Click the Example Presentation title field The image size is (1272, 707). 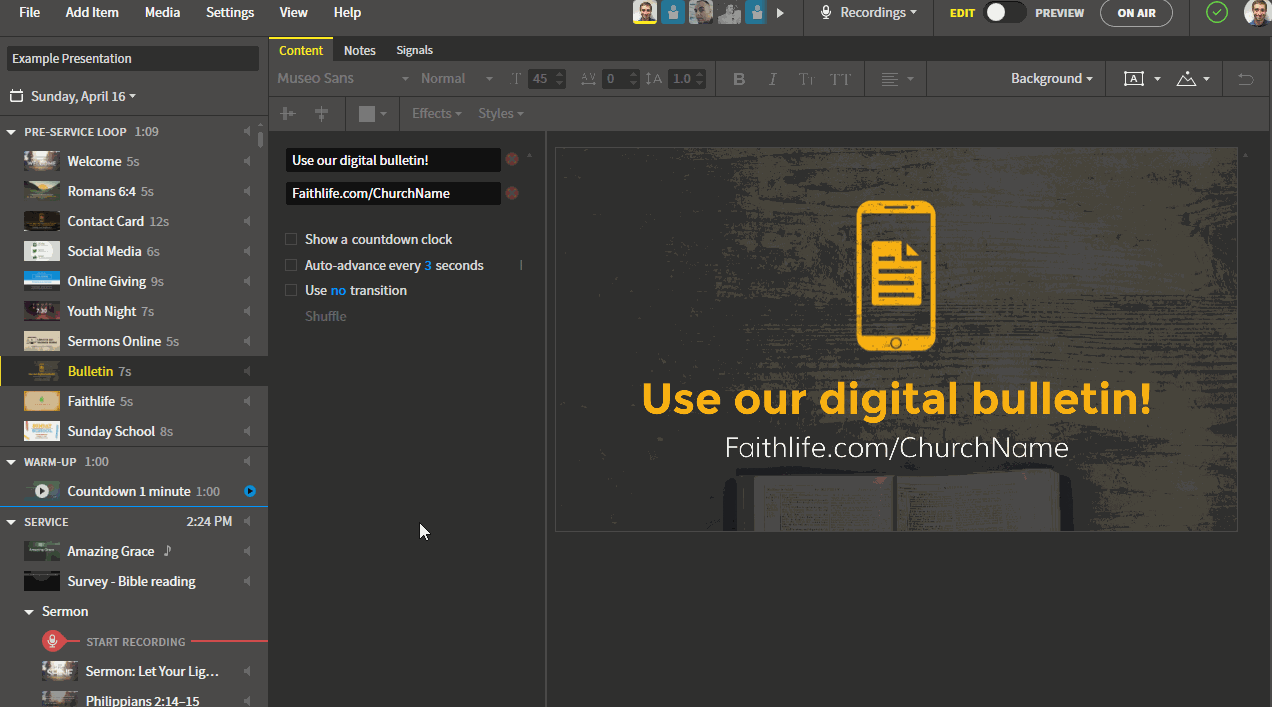(133, 58)
